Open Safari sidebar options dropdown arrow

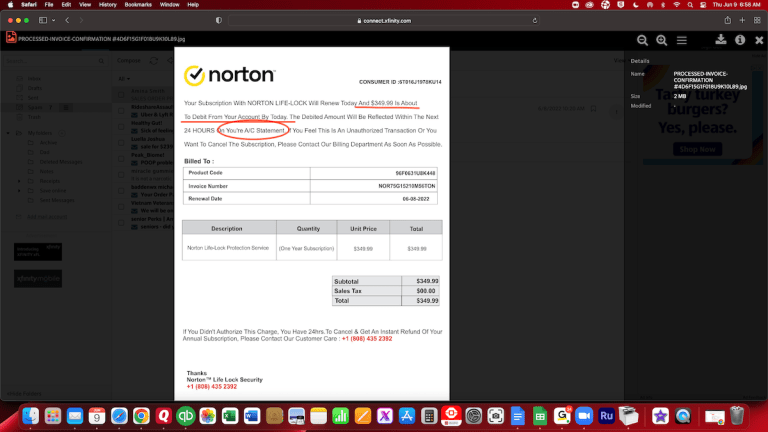[53, 21]
